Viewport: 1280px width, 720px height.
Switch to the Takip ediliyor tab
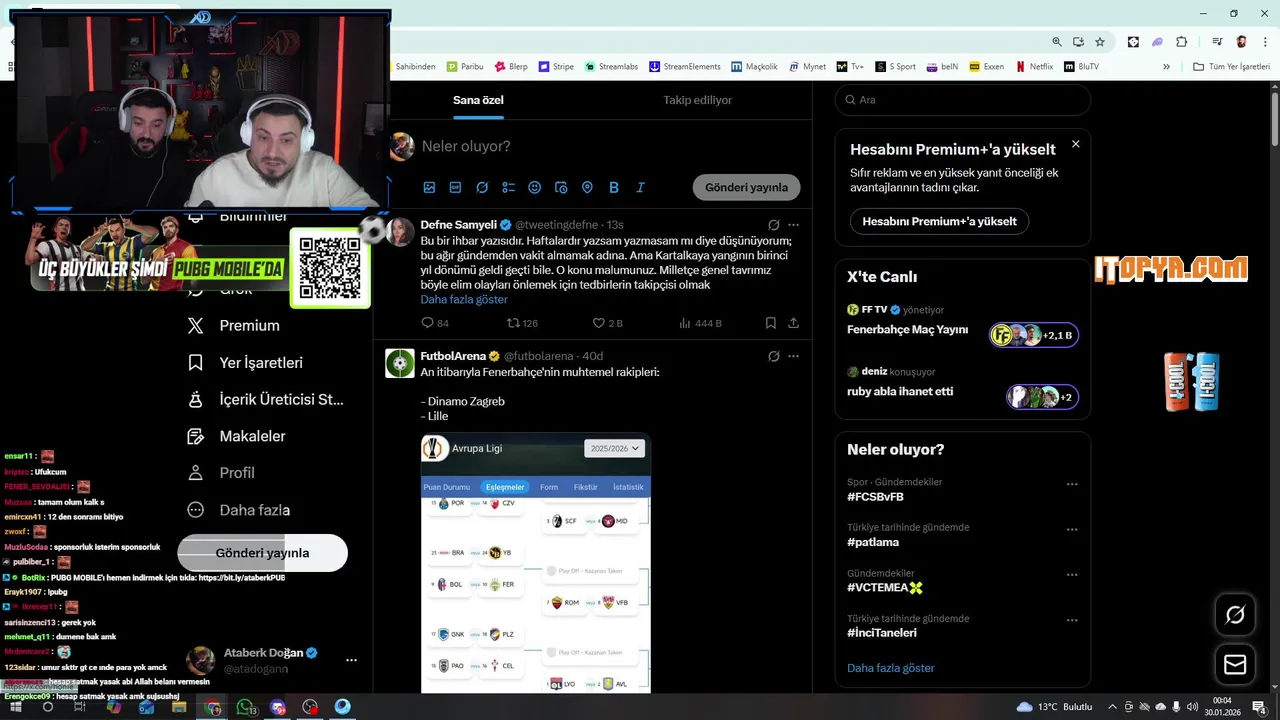(x=697, y=100)
